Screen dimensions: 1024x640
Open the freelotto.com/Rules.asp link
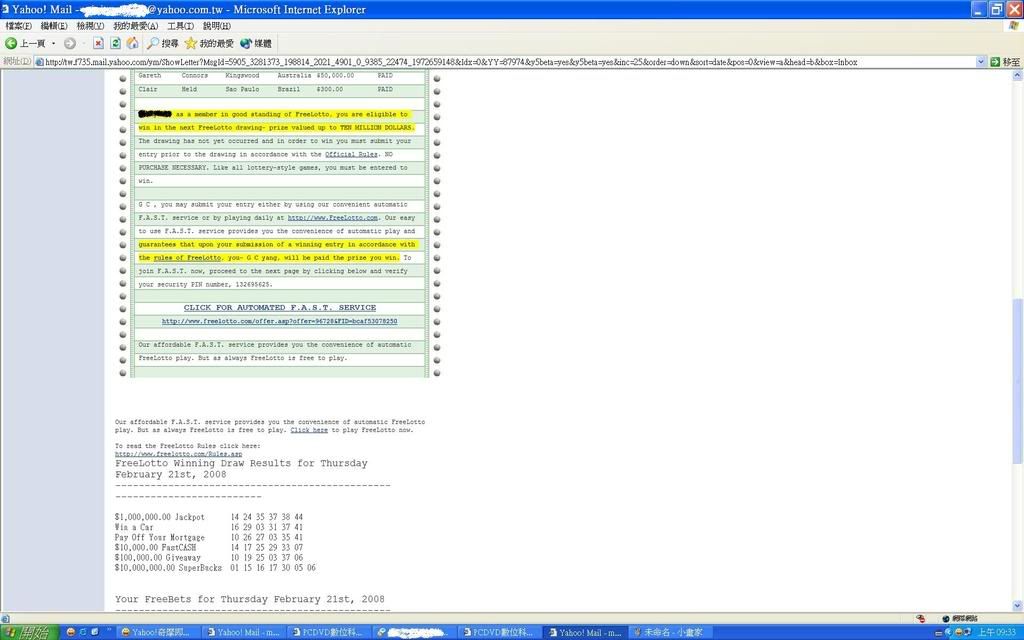tap(178, 454)
